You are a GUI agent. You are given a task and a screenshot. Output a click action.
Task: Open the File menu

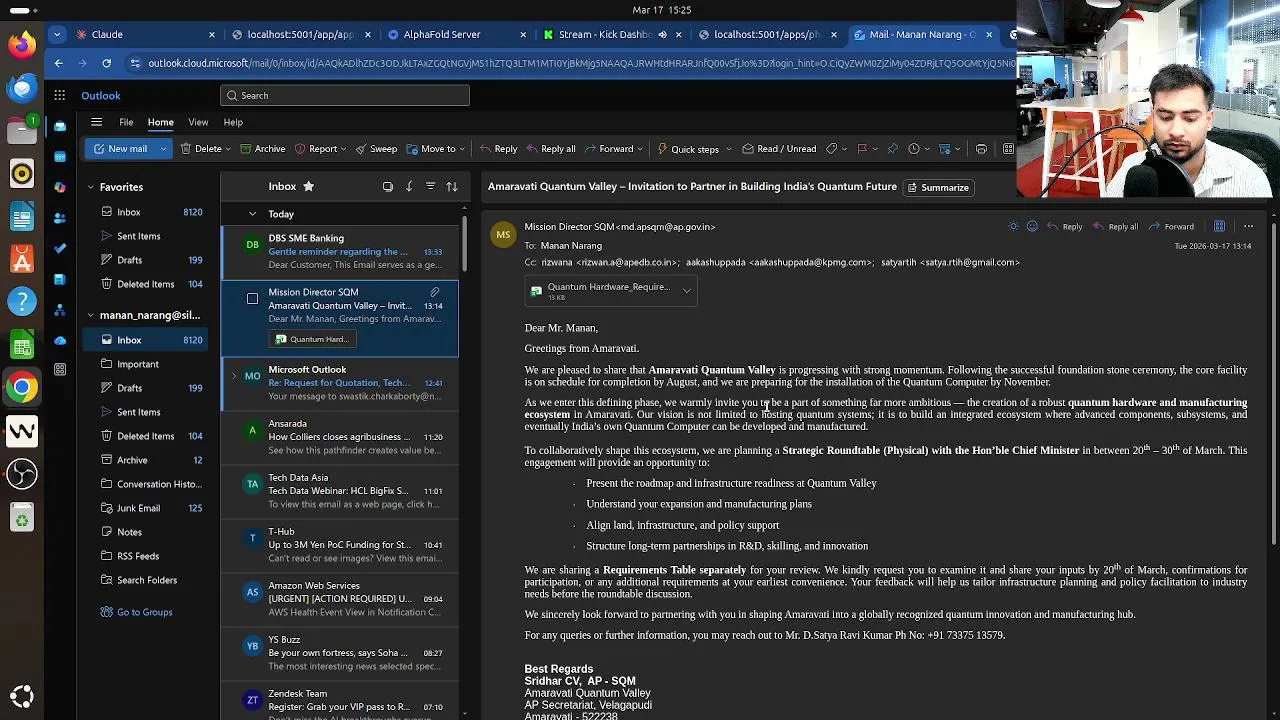[x=126, y=122]
